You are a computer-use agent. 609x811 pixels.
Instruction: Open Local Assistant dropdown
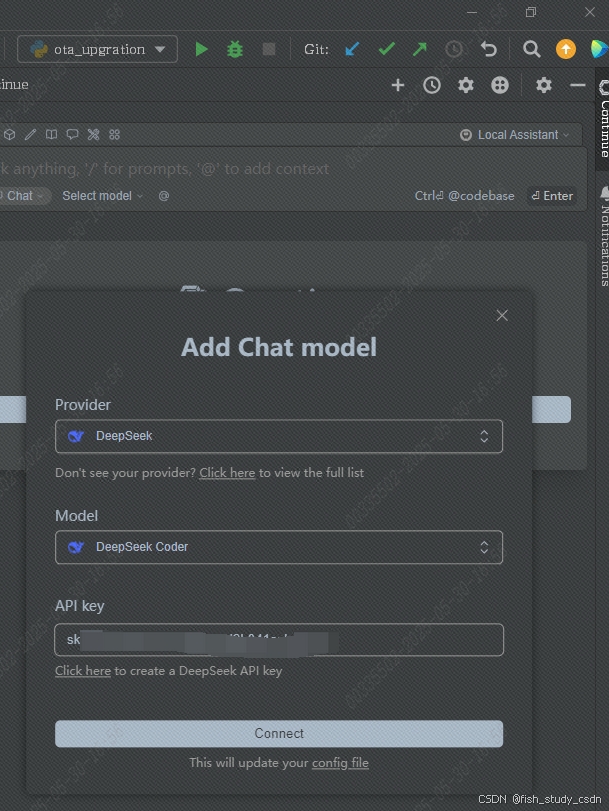tap(515, 135)
